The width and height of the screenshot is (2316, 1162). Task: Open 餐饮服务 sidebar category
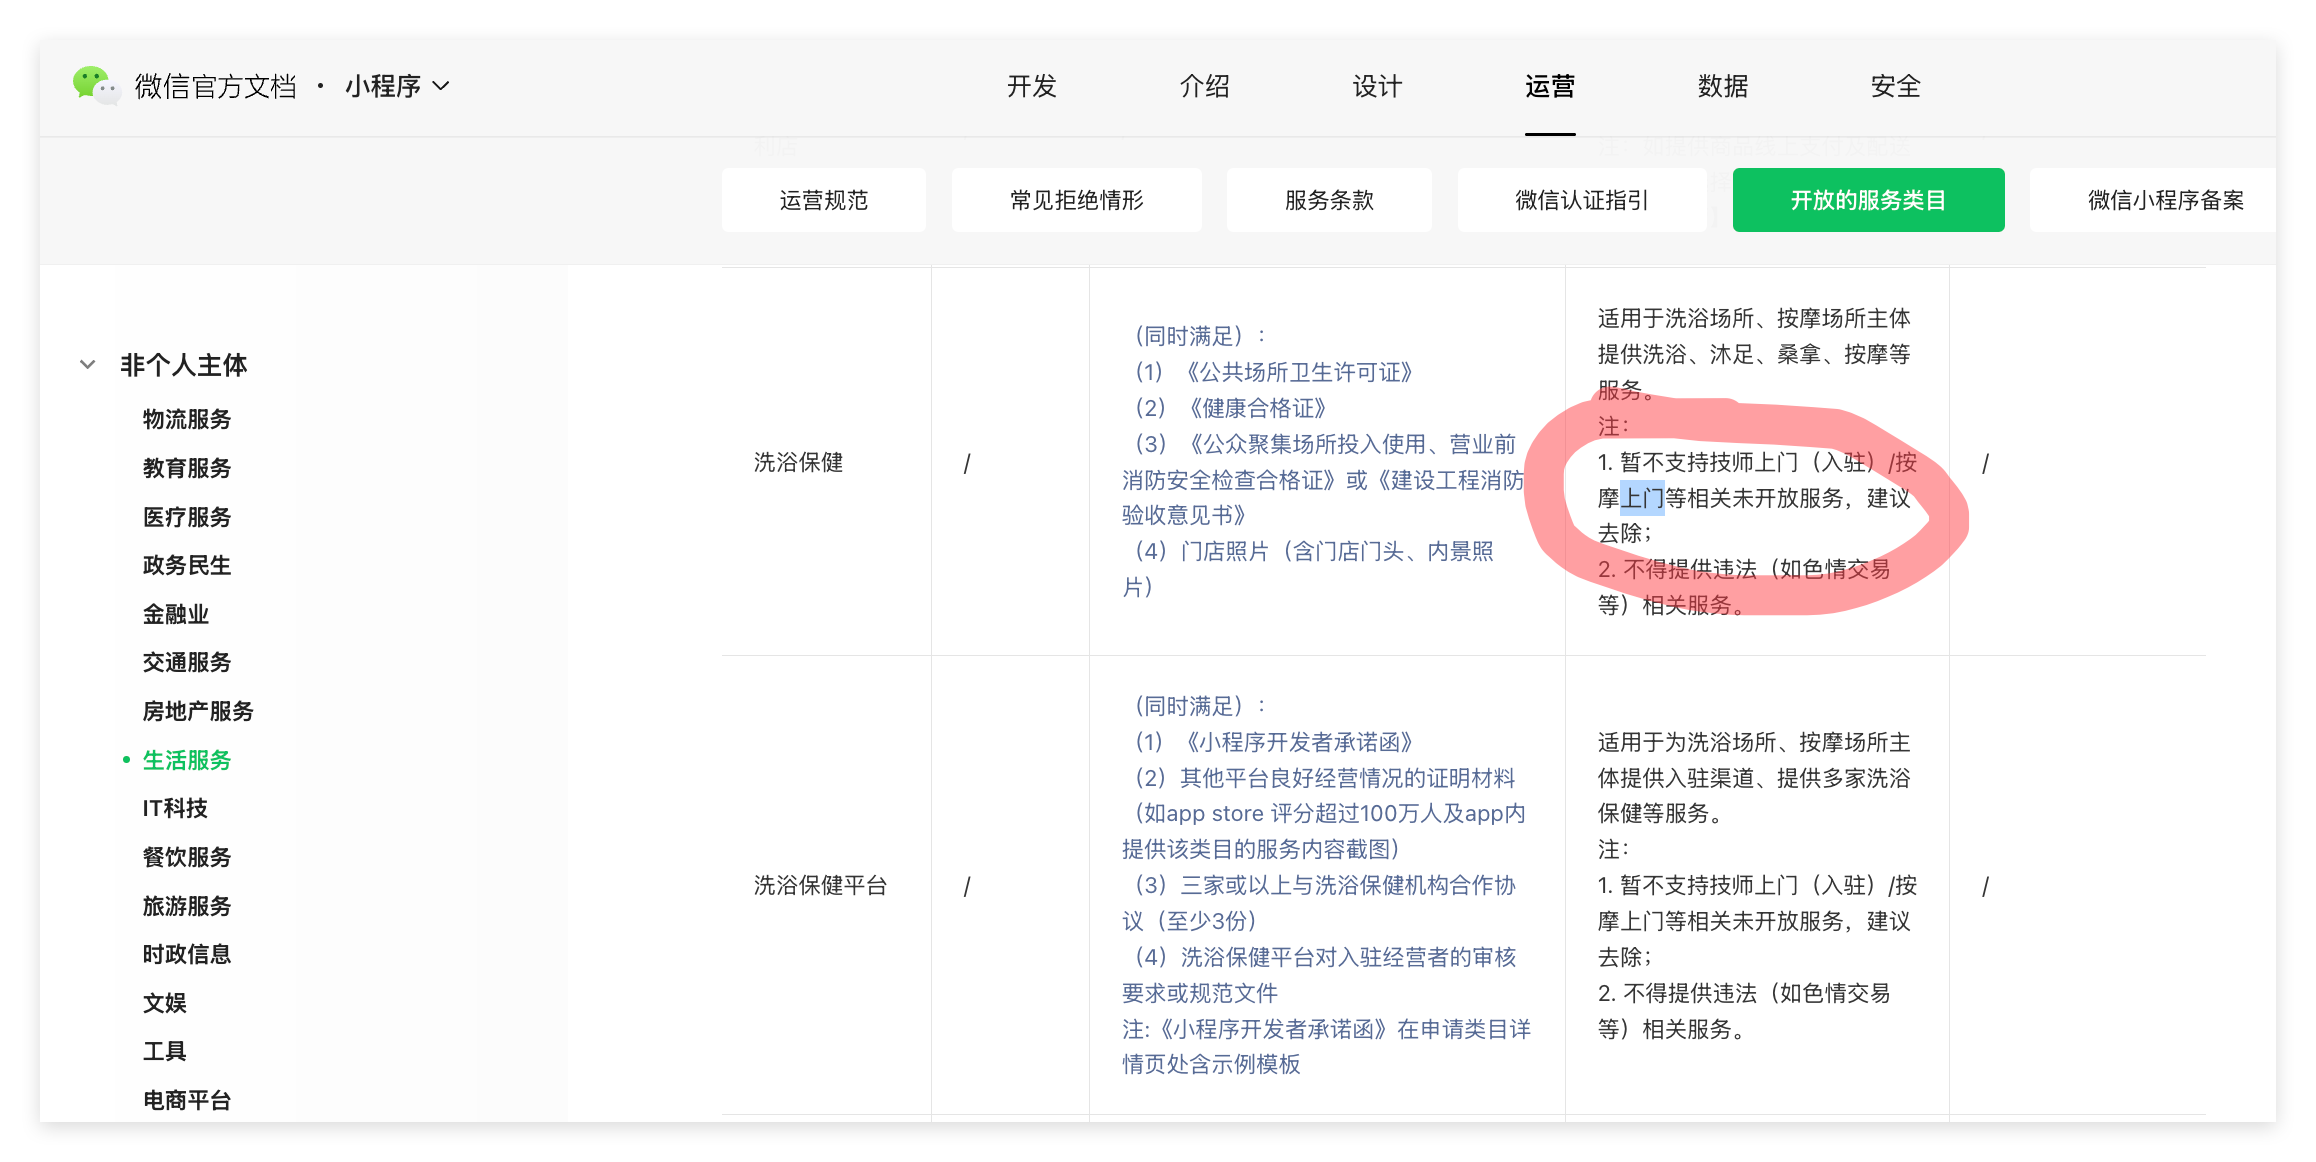[187, 857]
